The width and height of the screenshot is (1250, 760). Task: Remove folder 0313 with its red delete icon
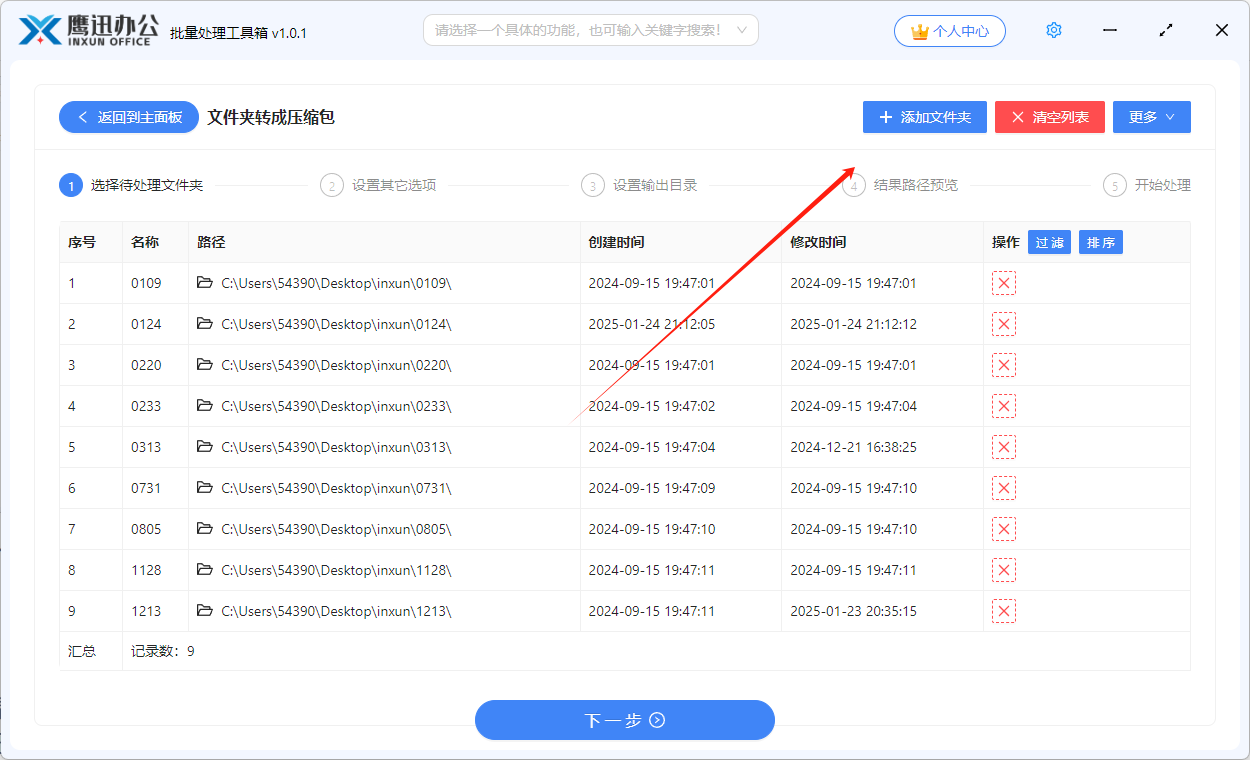1004,447
